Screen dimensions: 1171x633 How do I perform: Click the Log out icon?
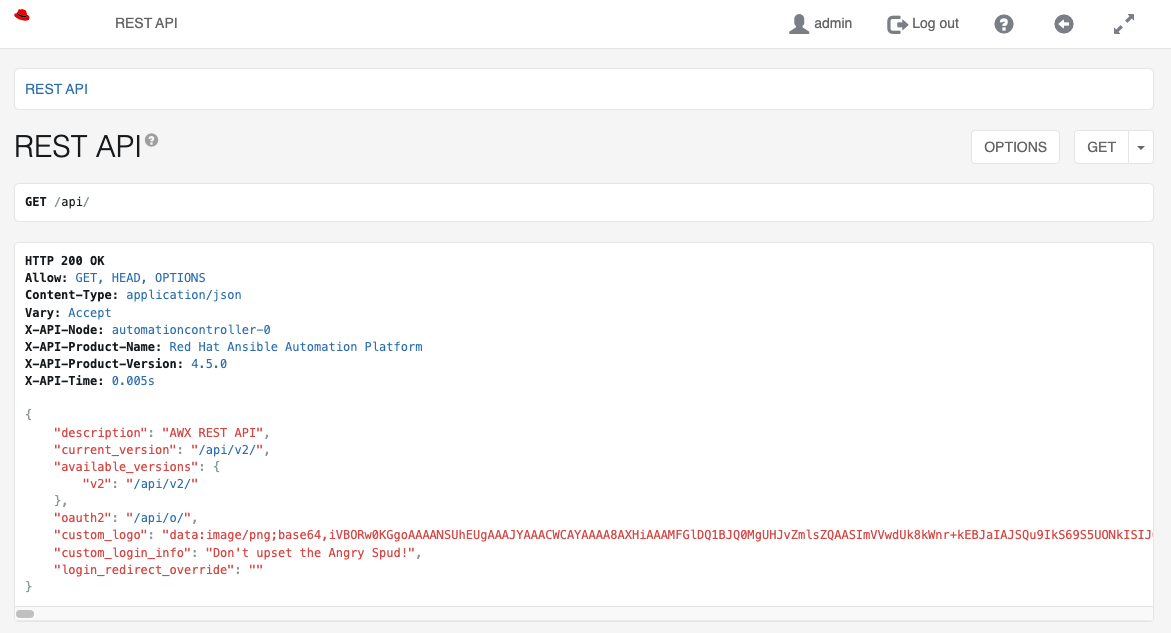897,25
